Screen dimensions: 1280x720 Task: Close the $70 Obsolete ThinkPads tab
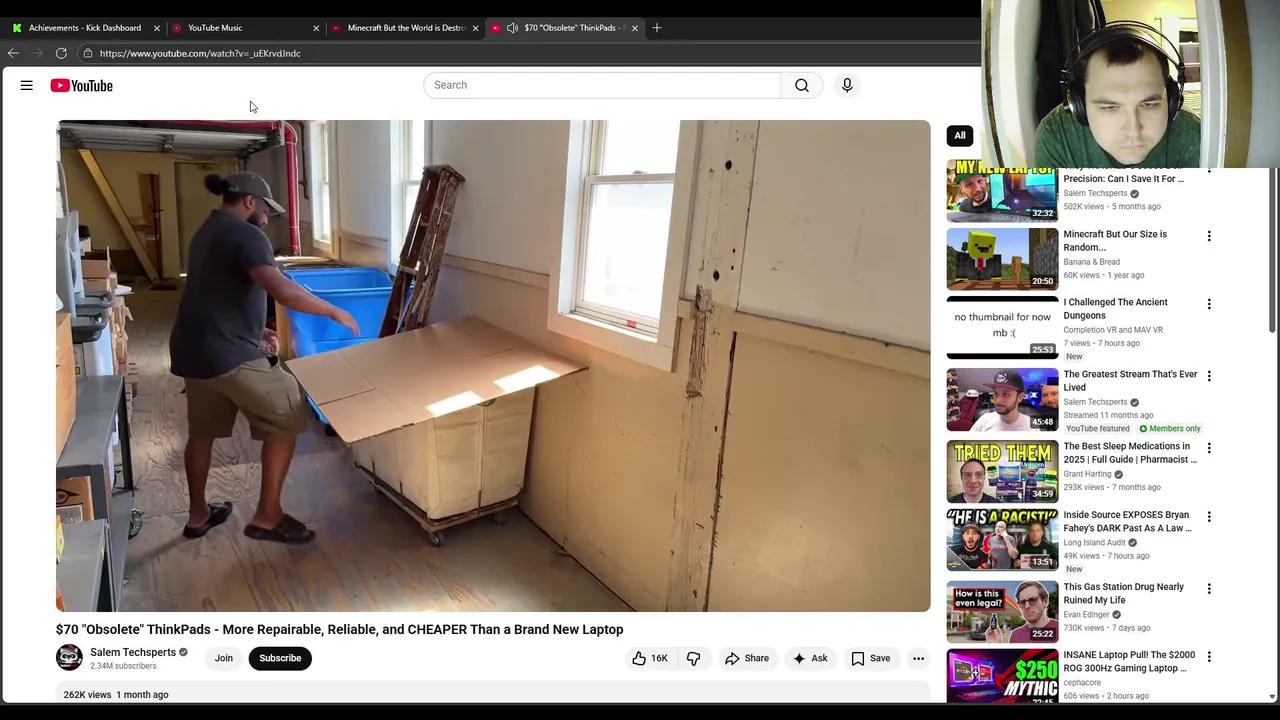[634, 28]
